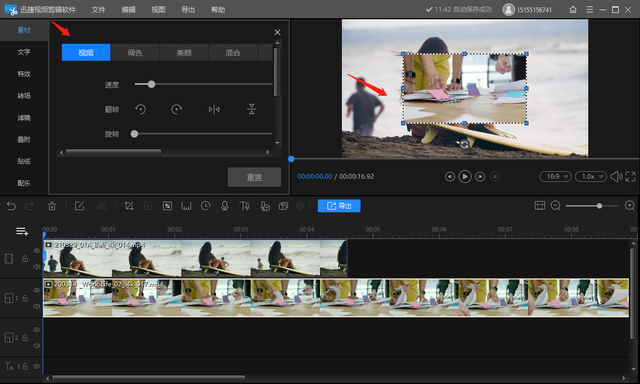640x384 pixels.
Task: Delete the selected clip with the trash icon
Action: coord(52,206)
